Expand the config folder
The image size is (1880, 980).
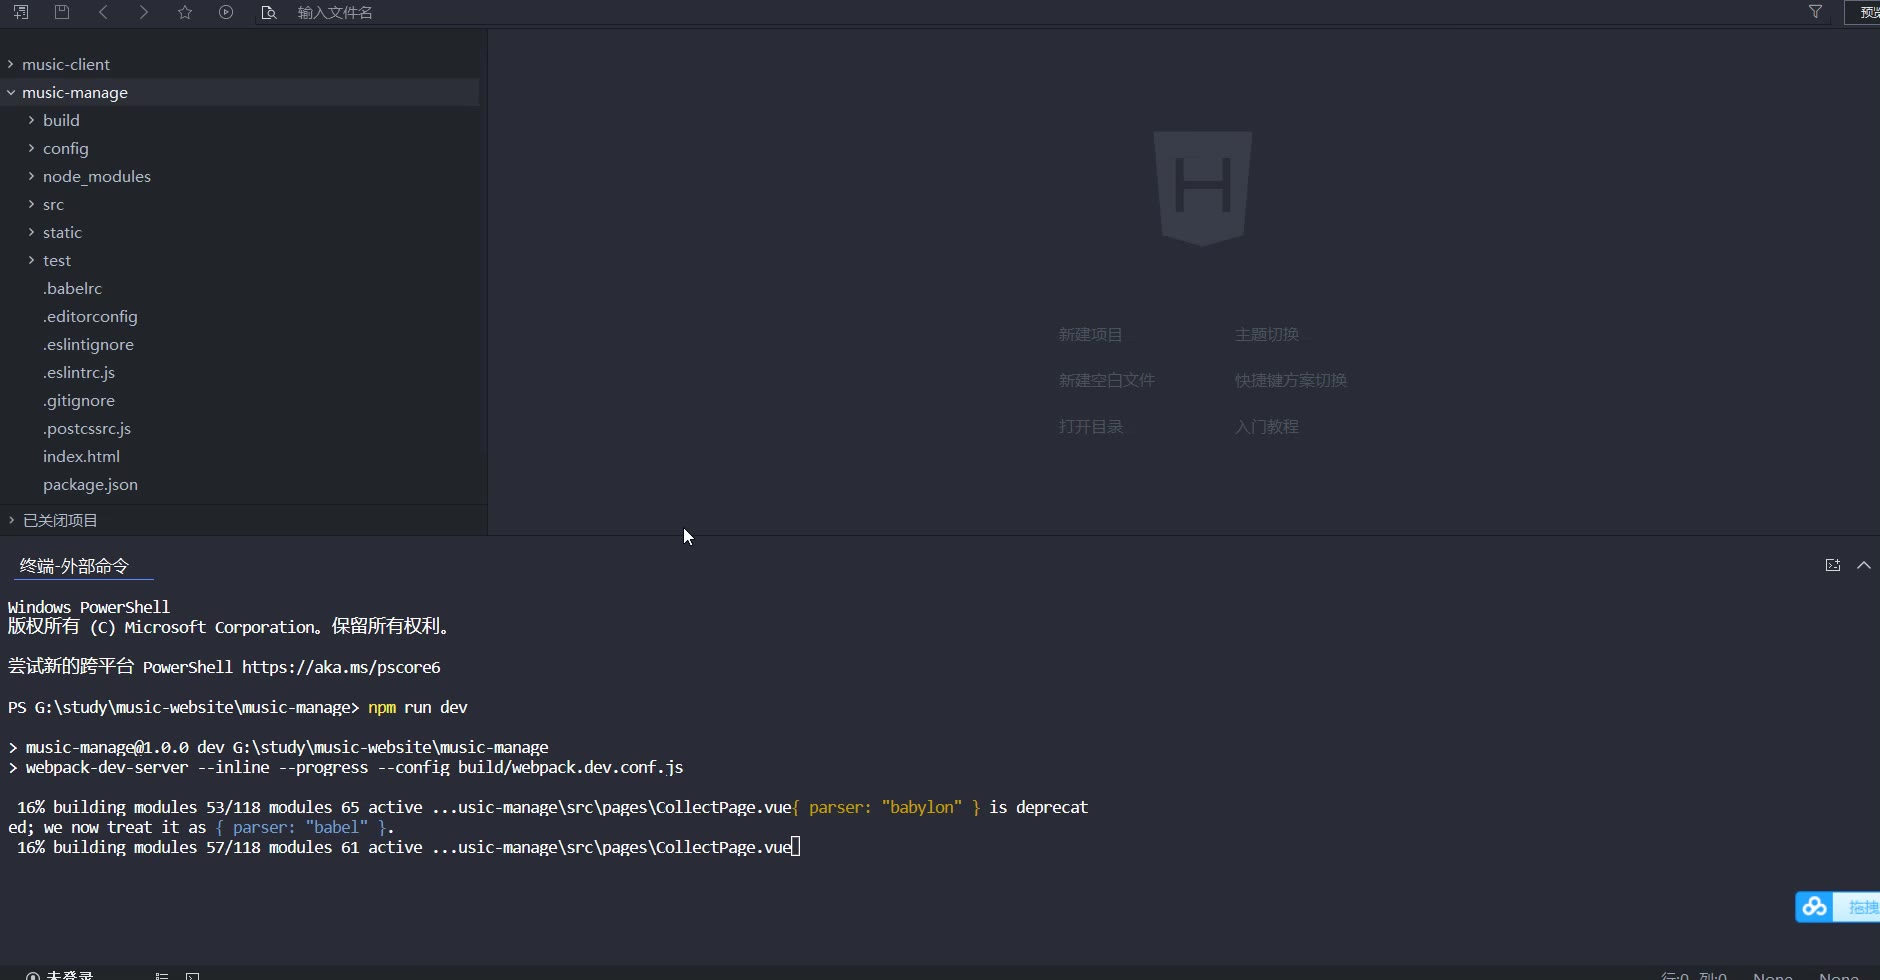[x=31, y=148]
